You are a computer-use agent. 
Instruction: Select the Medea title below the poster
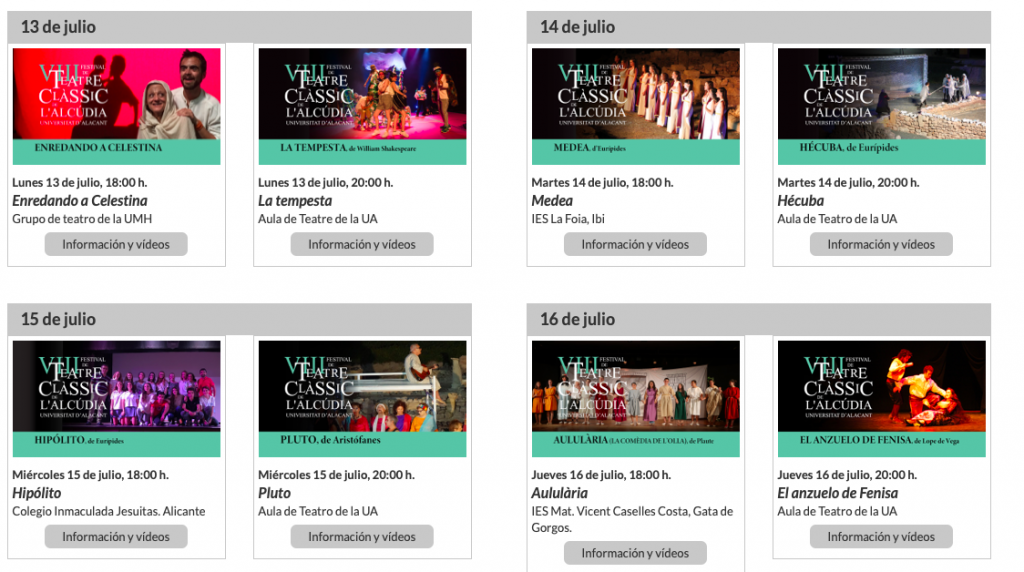(x=552, y=200)
